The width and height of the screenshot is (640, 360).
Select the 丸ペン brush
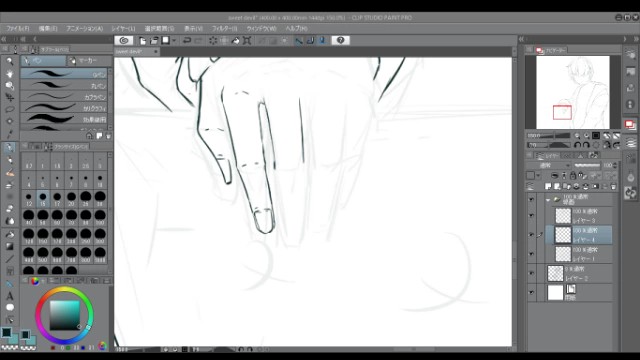tap(64, 85)
